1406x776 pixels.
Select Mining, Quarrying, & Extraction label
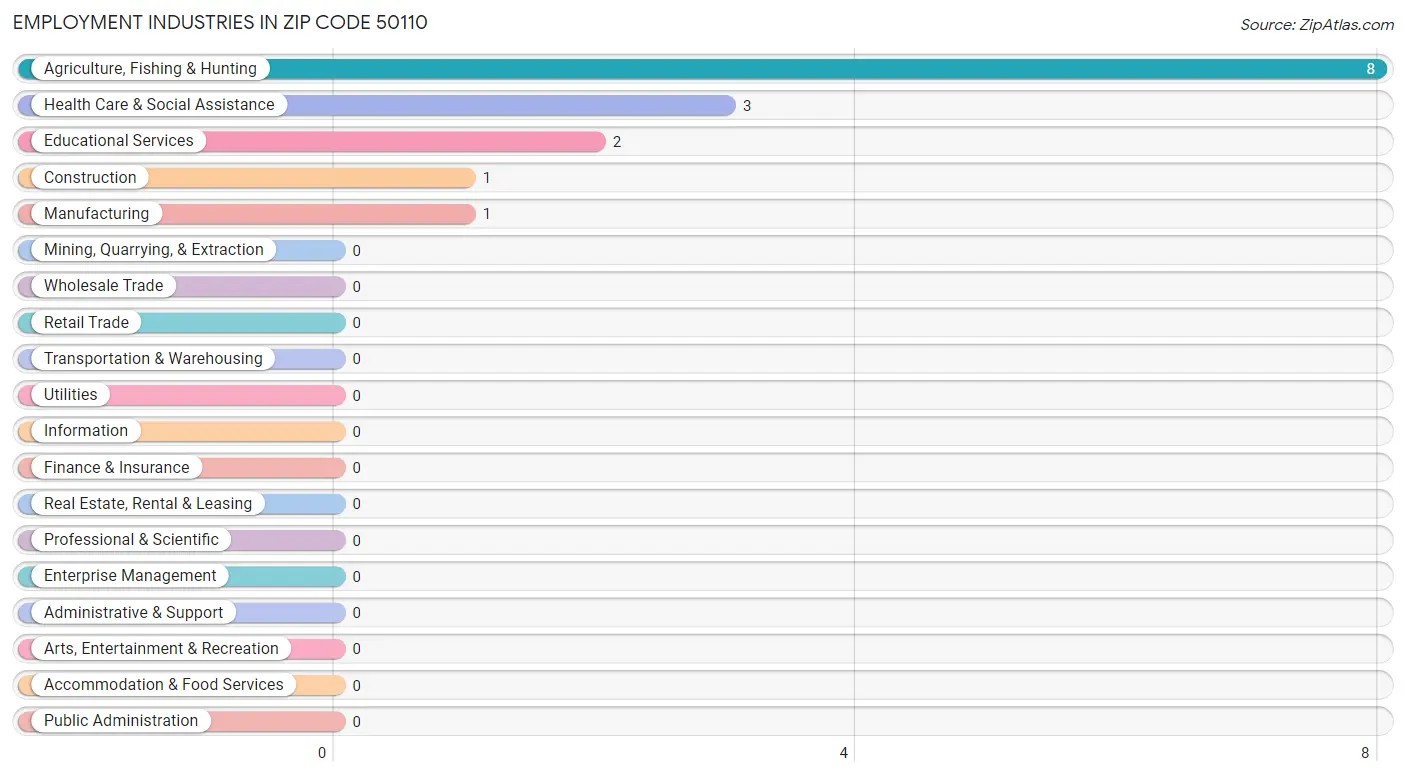pyautogui.click(x=154, y=250)
